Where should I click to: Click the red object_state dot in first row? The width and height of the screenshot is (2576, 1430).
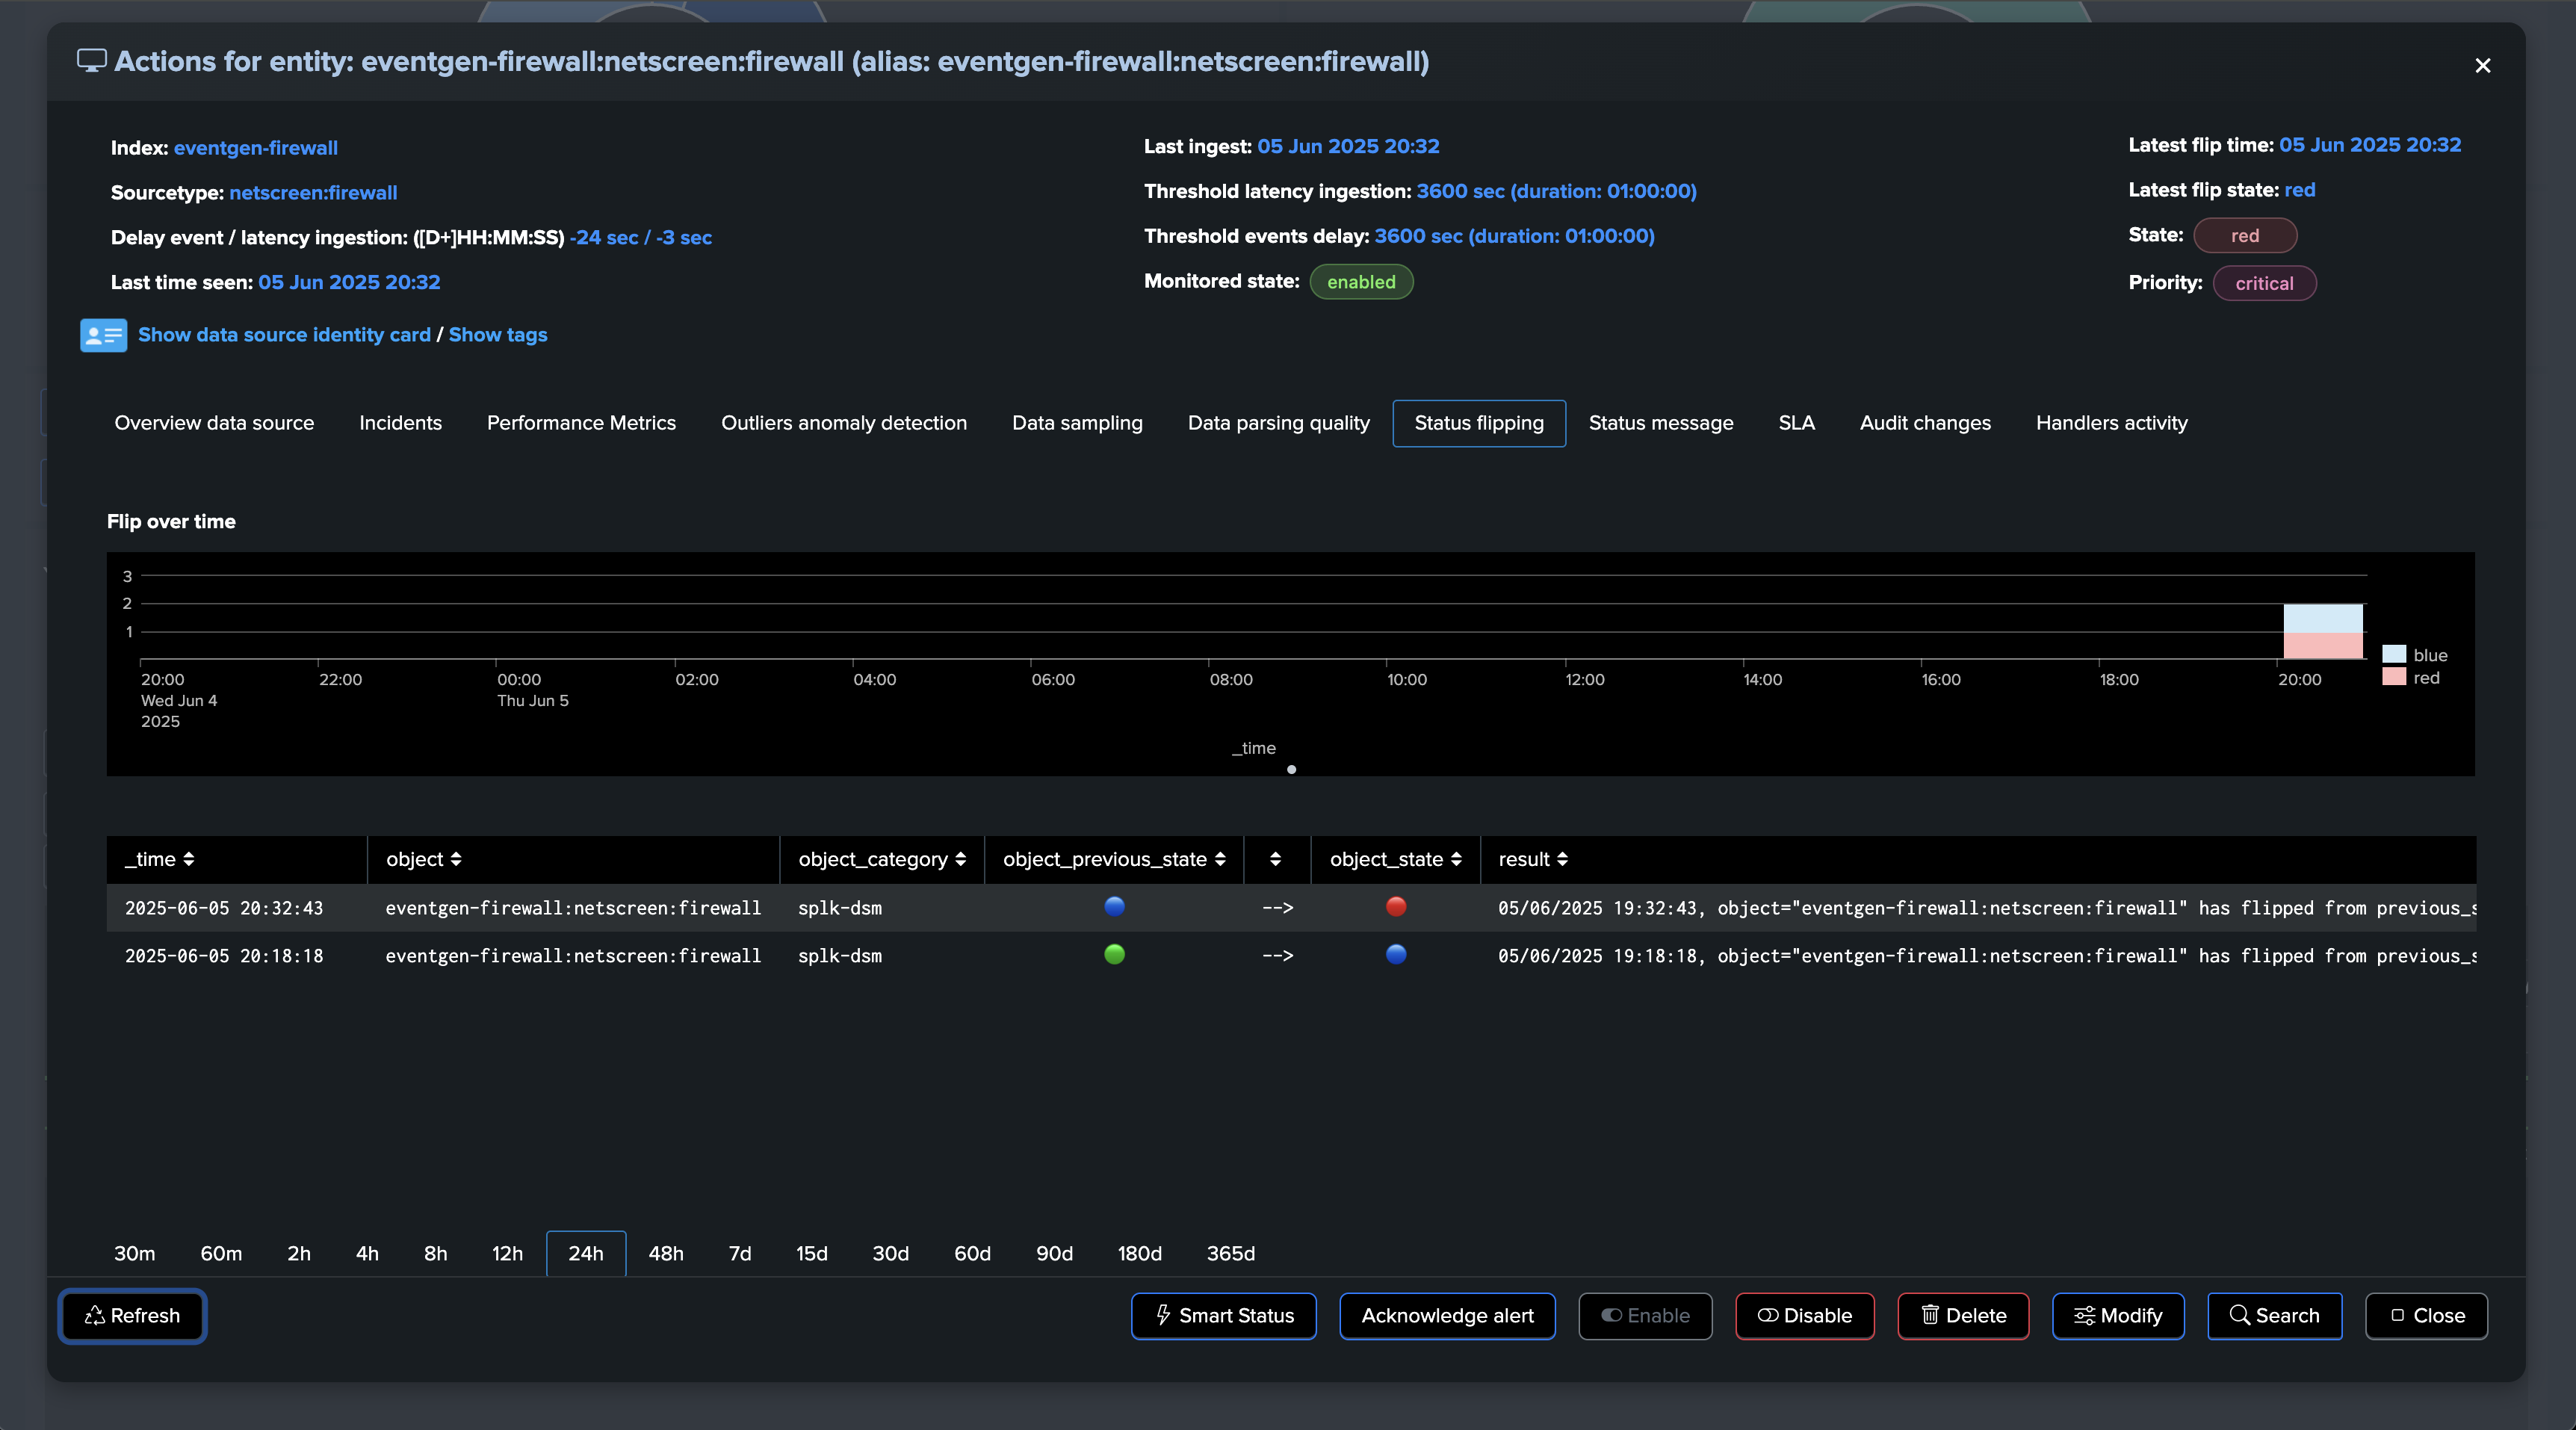1395,906
